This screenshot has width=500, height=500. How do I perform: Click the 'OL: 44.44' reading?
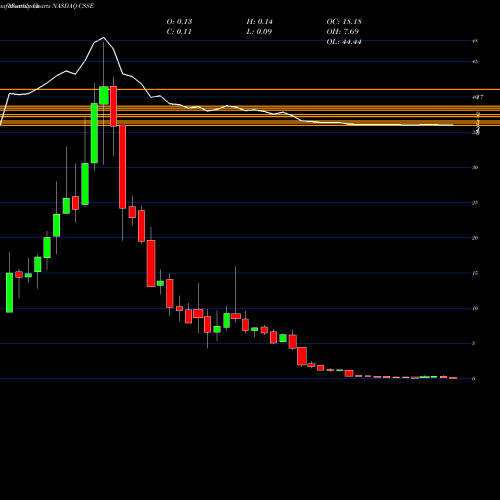click(x=344, y=41)
